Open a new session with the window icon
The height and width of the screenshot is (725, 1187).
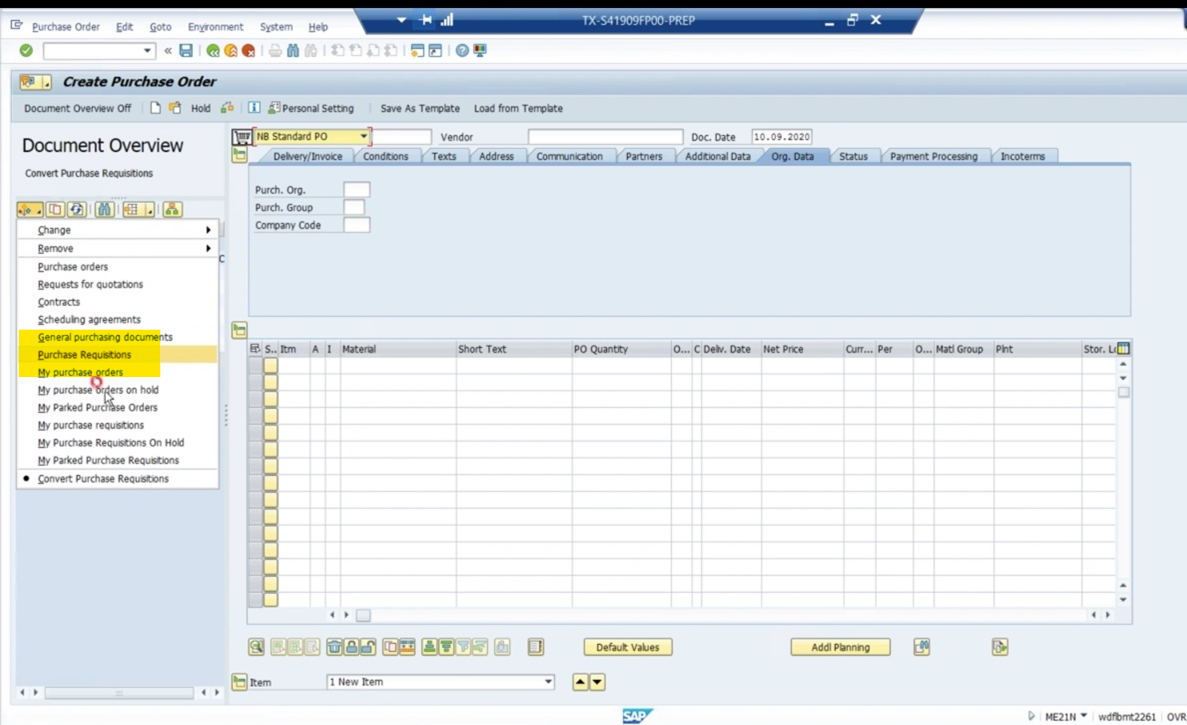coord(417,51)
